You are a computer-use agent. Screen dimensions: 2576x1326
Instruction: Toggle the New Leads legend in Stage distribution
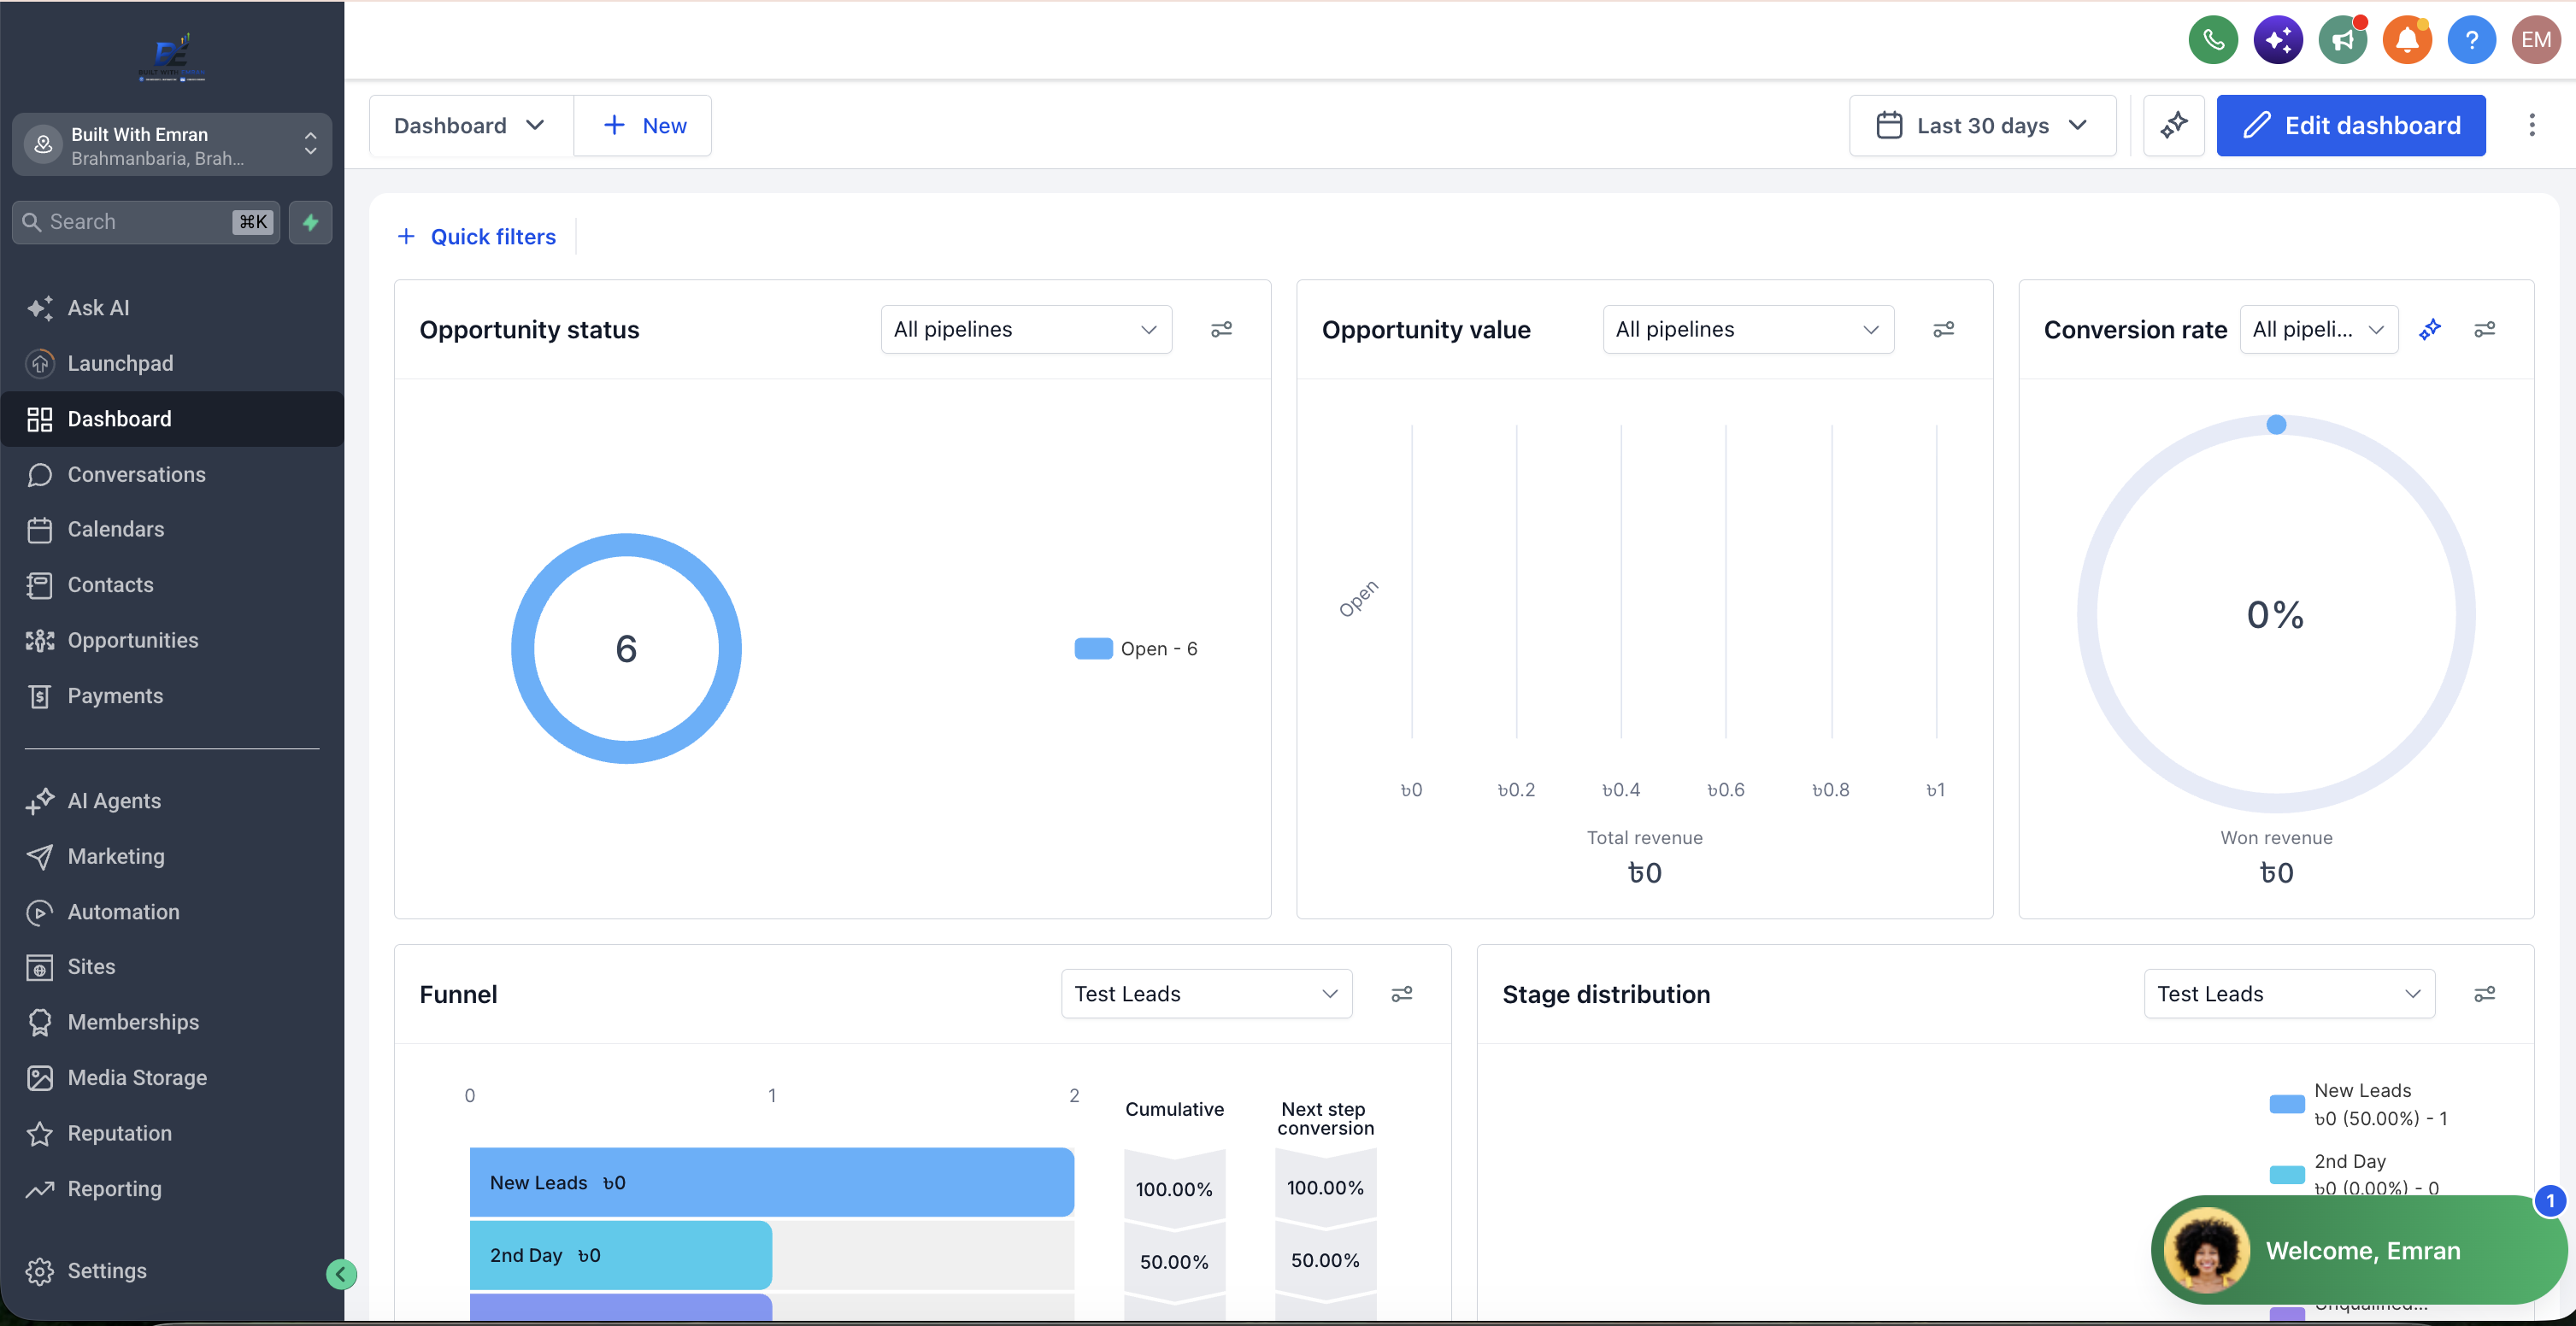[x=2358, y=1104]
